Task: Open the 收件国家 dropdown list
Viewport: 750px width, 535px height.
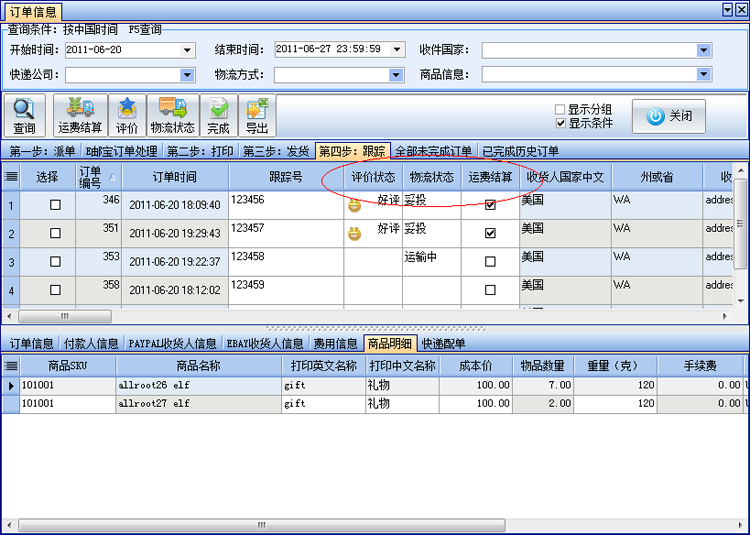Action: [x=704, y=50]
